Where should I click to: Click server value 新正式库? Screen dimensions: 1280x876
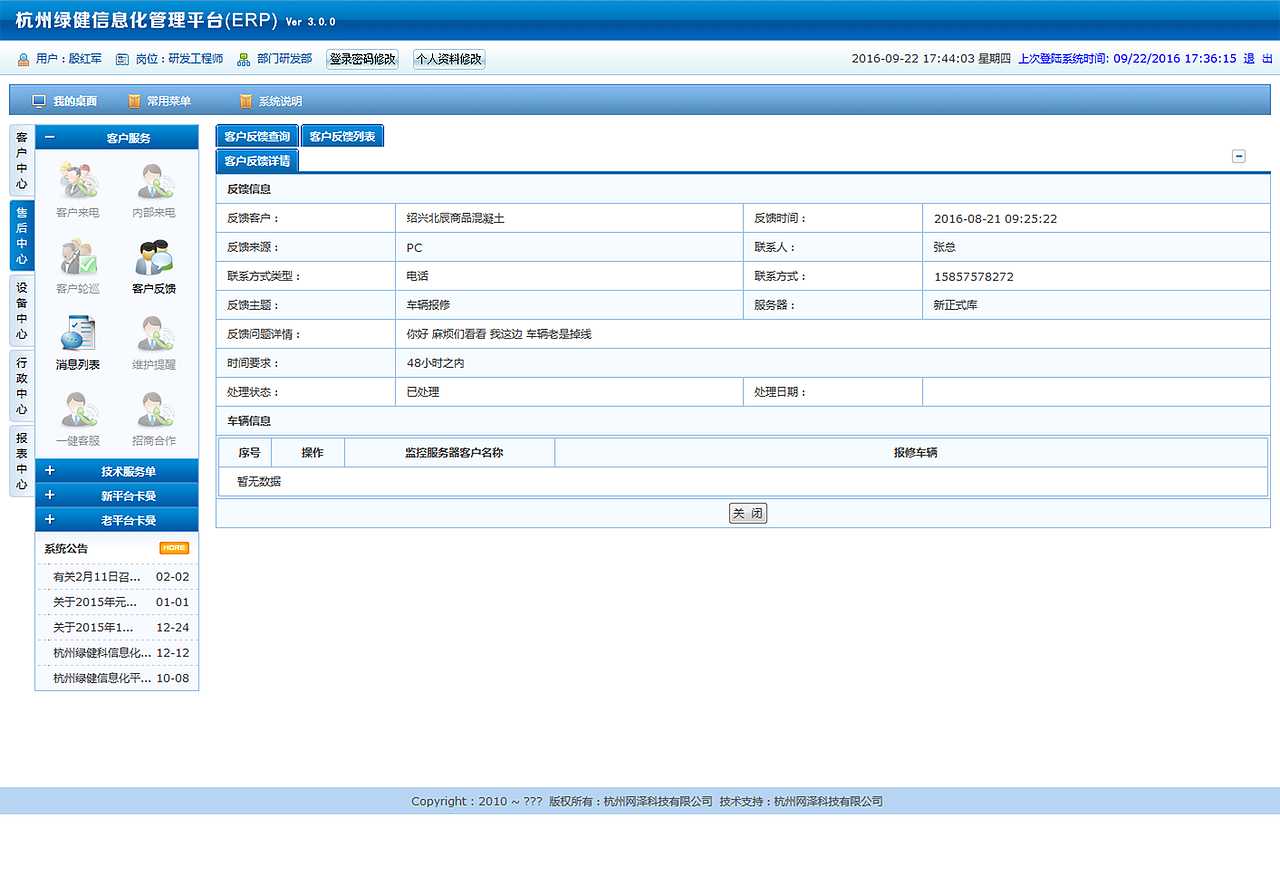(x=955, y=305)
